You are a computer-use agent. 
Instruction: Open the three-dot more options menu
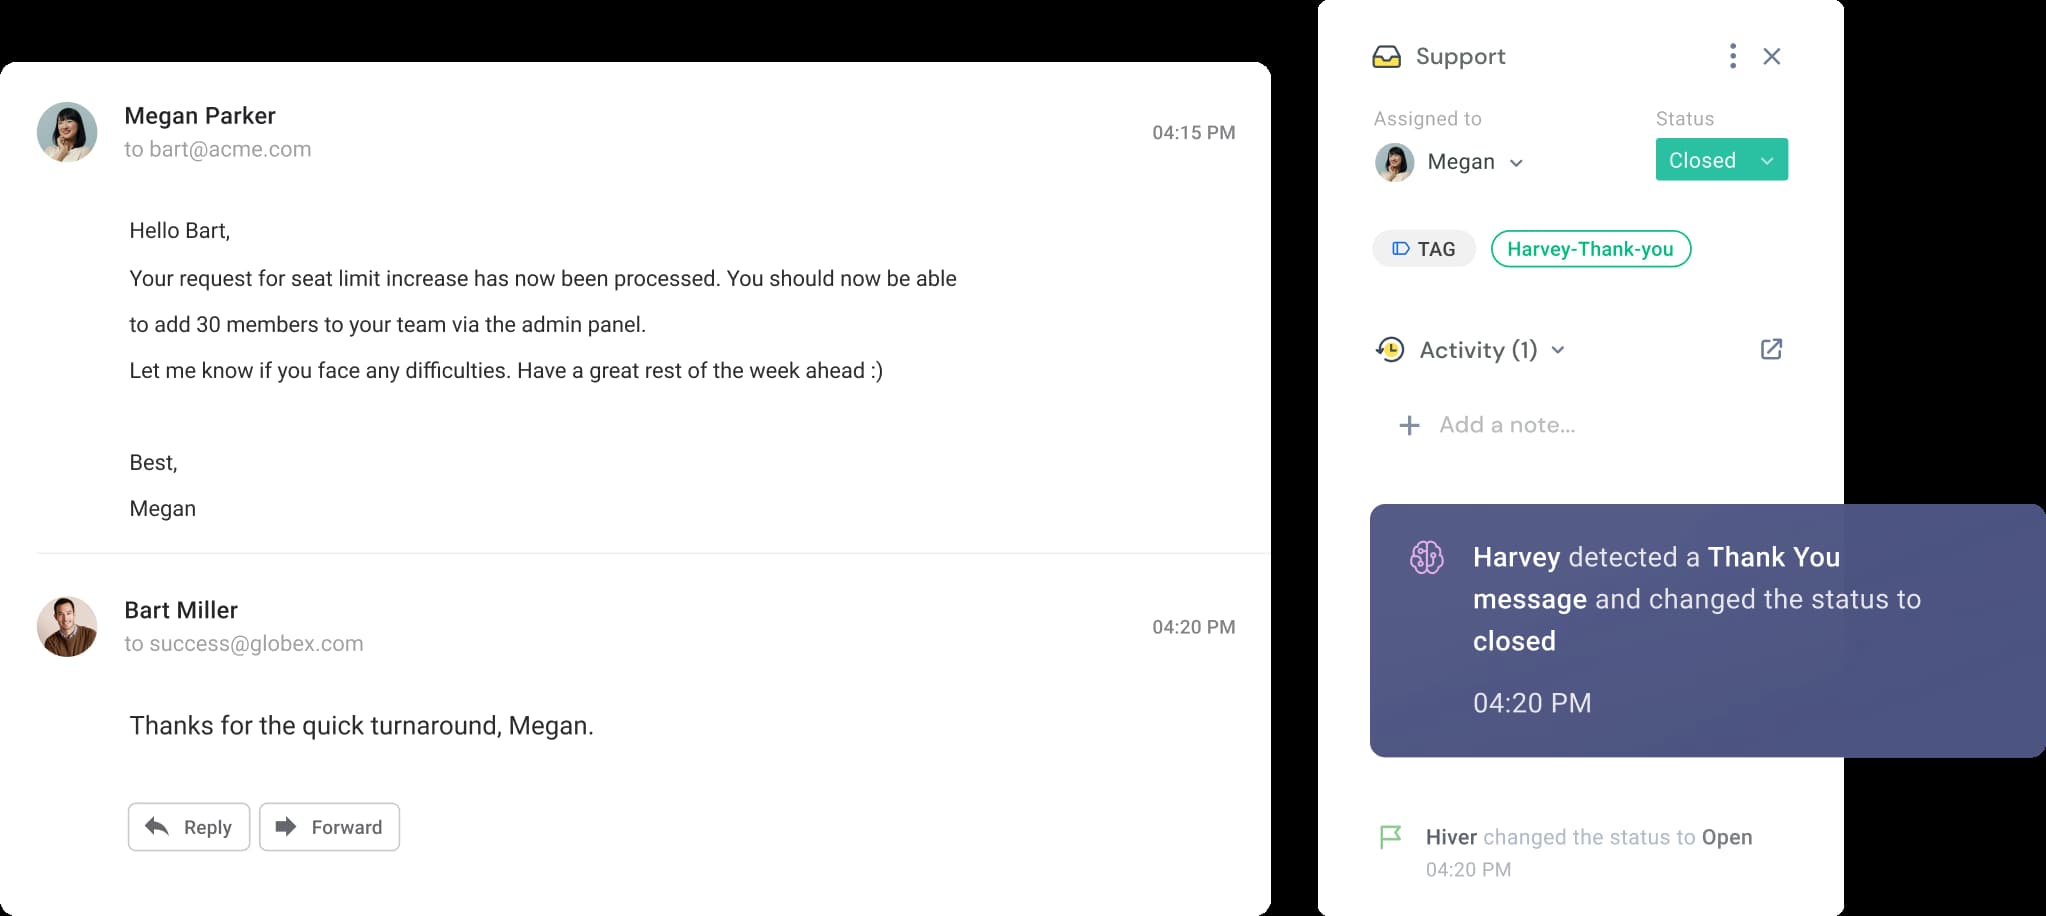pyautogui.click(x=1732, y=56)
